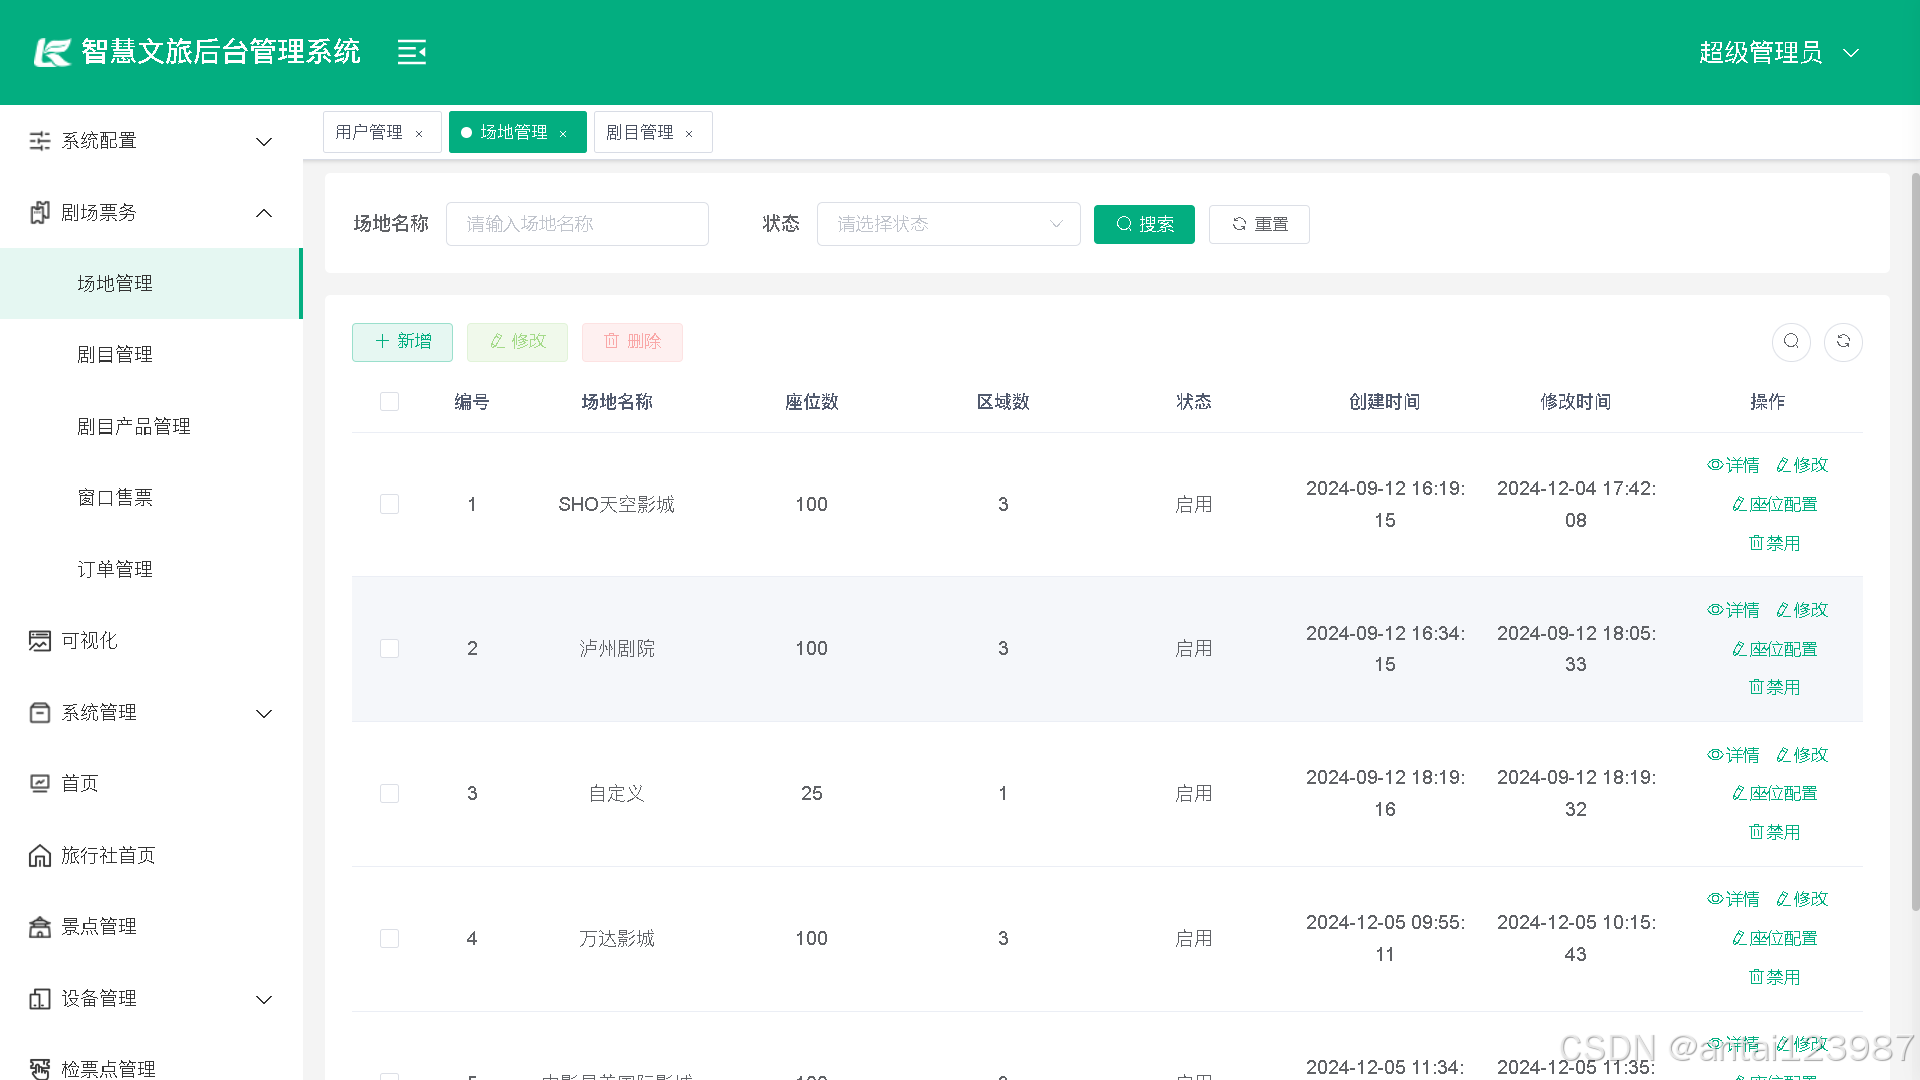Click the 首页 sidebar icon

40,784
